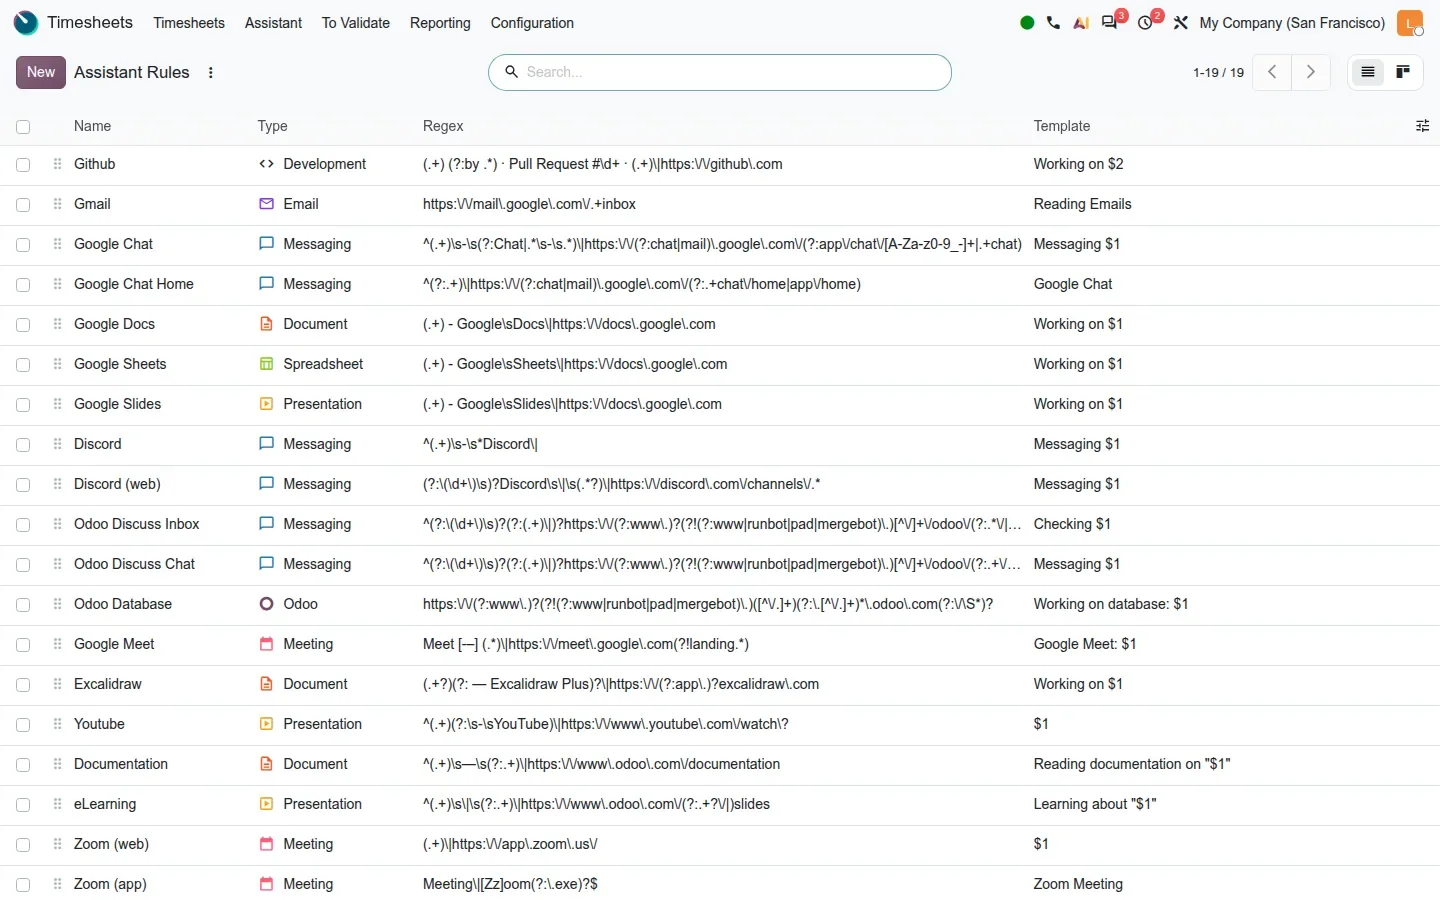Sort by the Regex column header

[x=443, y=126]
